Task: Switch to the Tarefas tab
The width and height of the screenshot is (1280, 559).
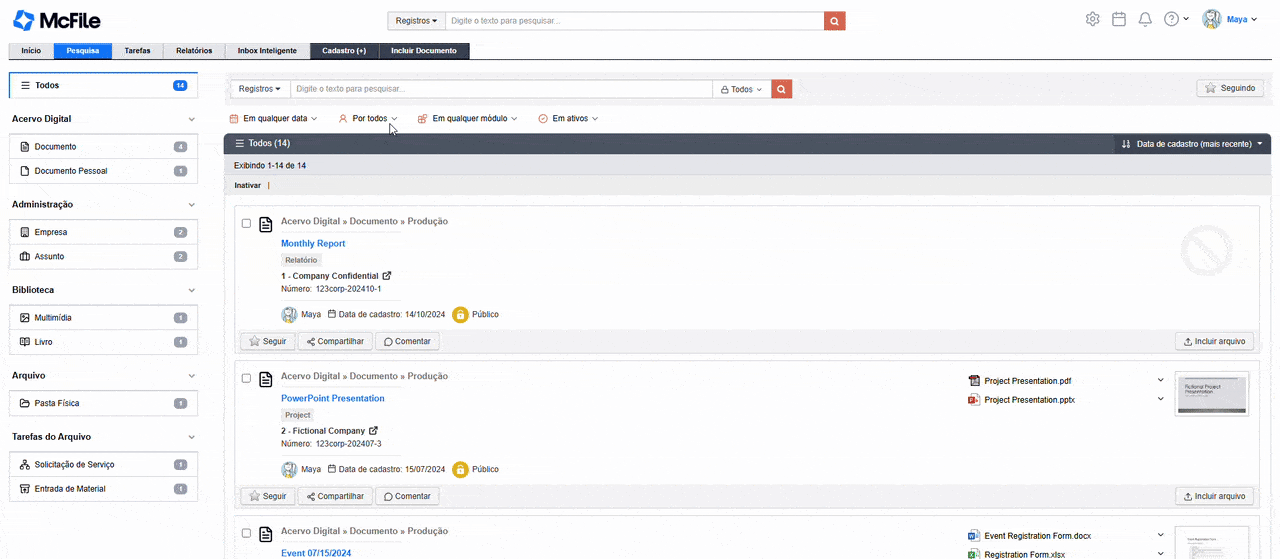Action: [x=137, y=51]
